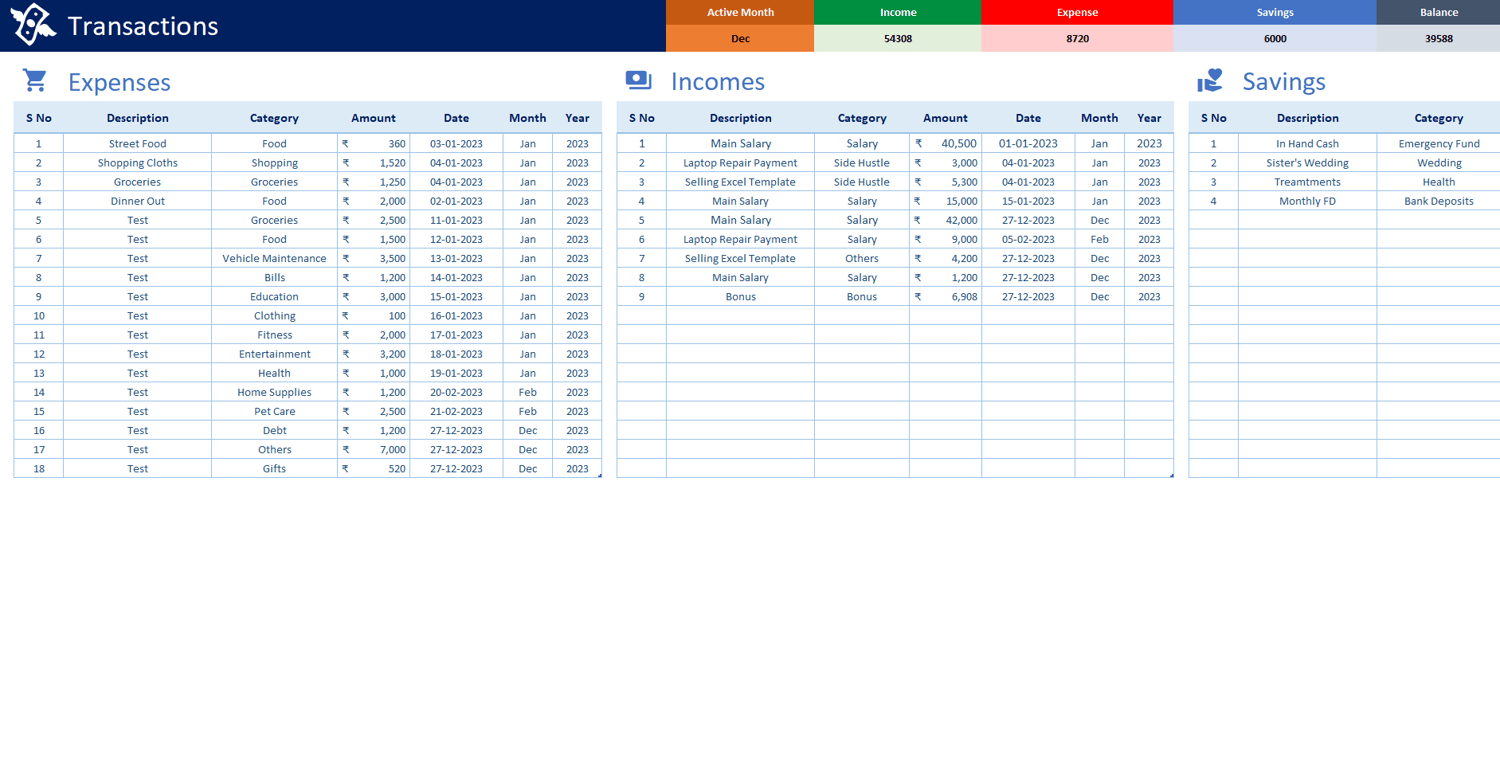The image size is (1500, 775).
Task: Click the Savings section title
Action: click(x=1284, y=82)
